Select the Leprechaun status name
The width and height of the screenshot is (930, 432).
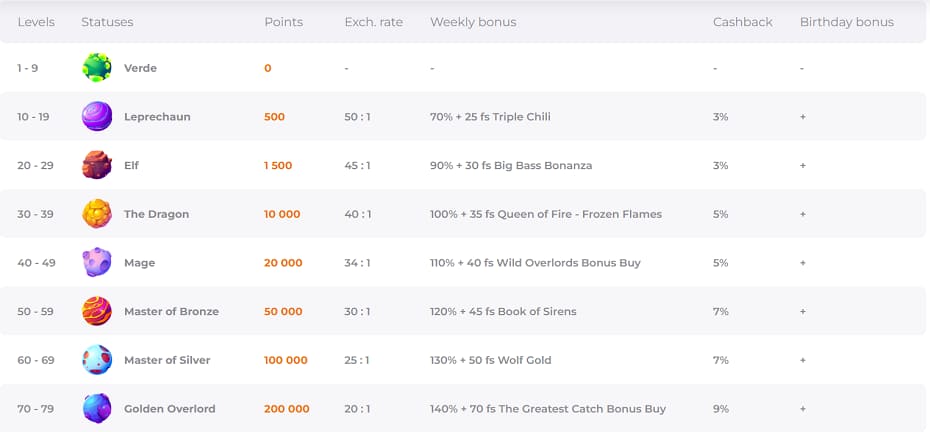pos(157,117)
